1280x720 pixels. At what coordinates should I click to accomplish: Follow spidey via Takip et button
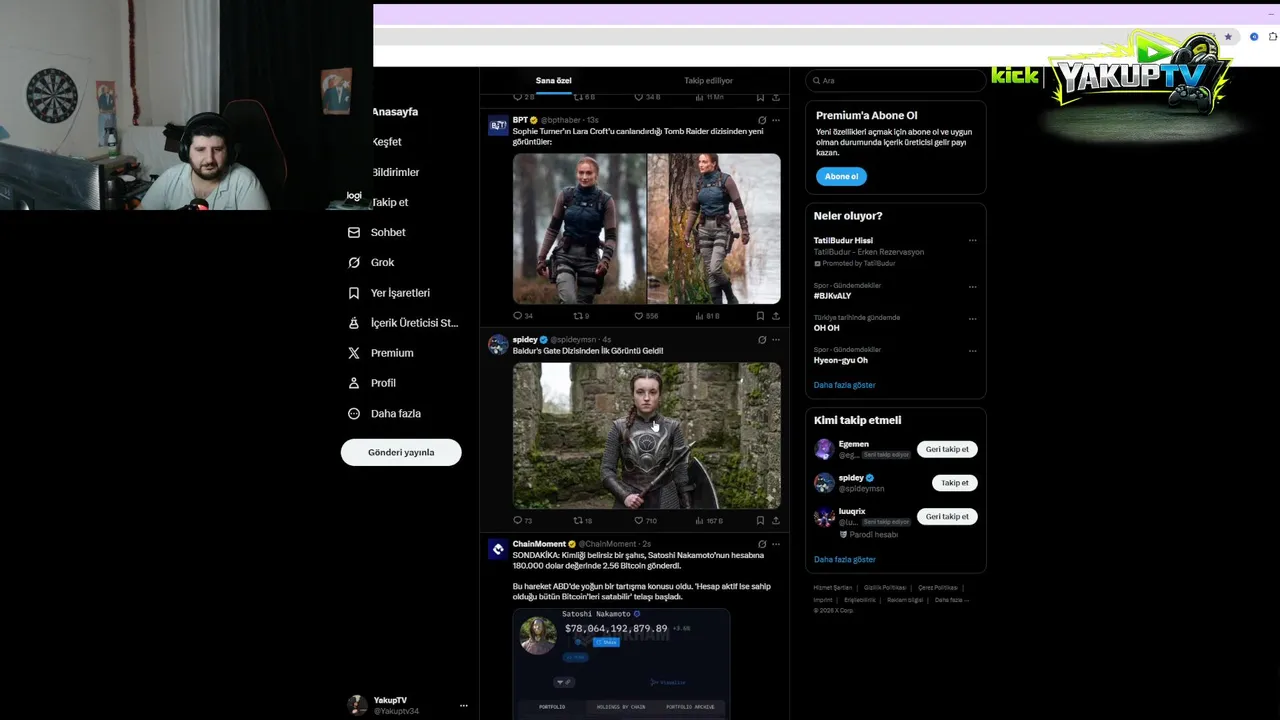coord(955,483)
